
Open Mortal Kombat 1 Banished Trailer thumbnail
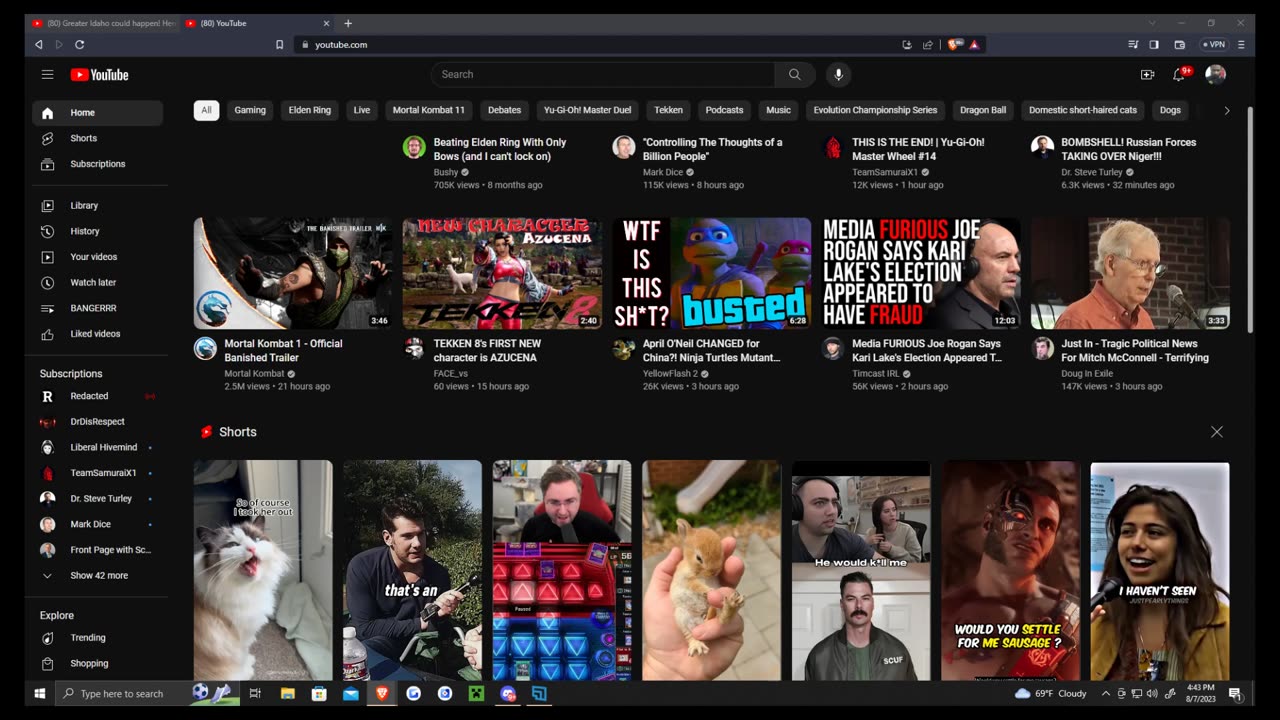coord(293,273)
